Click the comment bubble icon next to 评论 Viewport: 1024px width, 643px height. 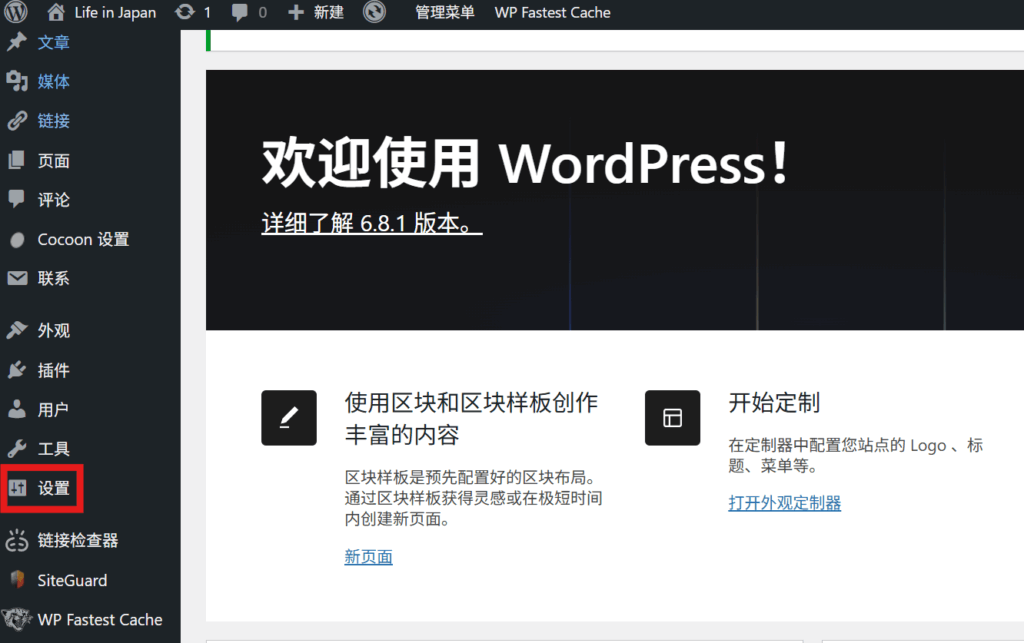coord(17,198)
